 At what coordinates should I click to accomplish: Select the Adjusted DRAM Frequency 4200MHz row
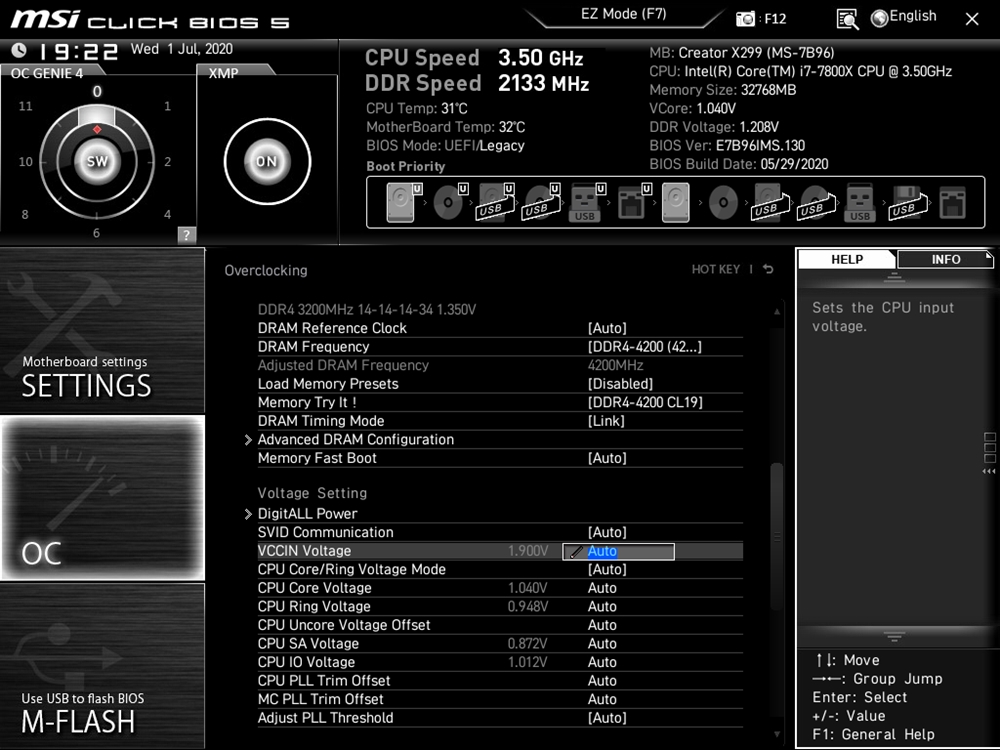coord(500,365)
